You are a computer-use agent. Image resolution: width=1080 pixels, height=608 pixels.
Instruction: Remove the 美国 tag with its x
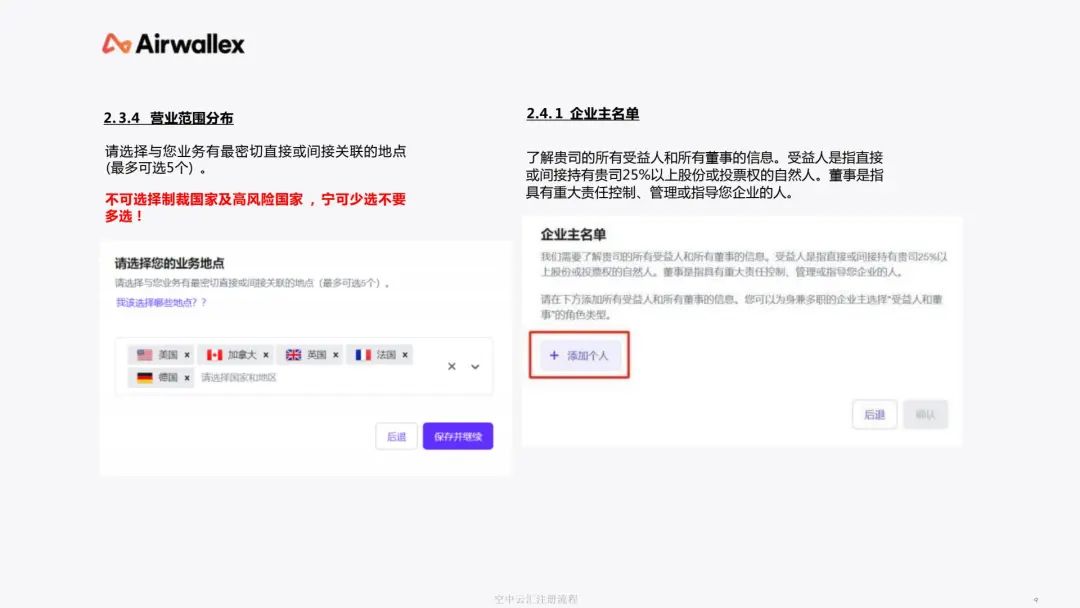187,355
